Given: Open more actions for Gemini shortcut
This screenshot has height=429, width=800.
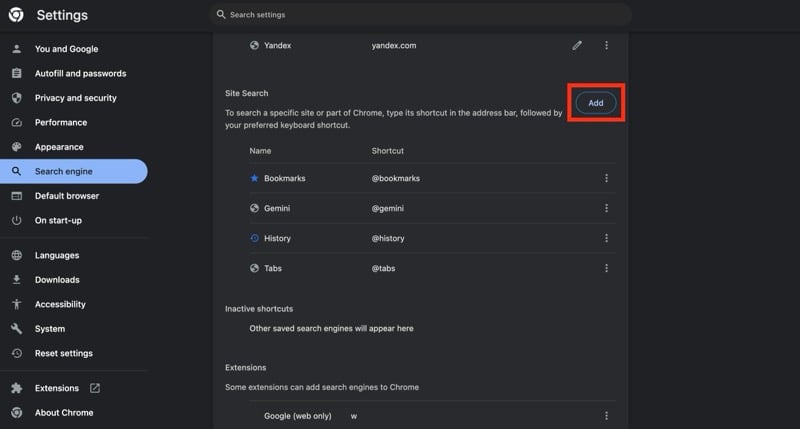Looking at the screenshot, I should click(x=606, y=208).
